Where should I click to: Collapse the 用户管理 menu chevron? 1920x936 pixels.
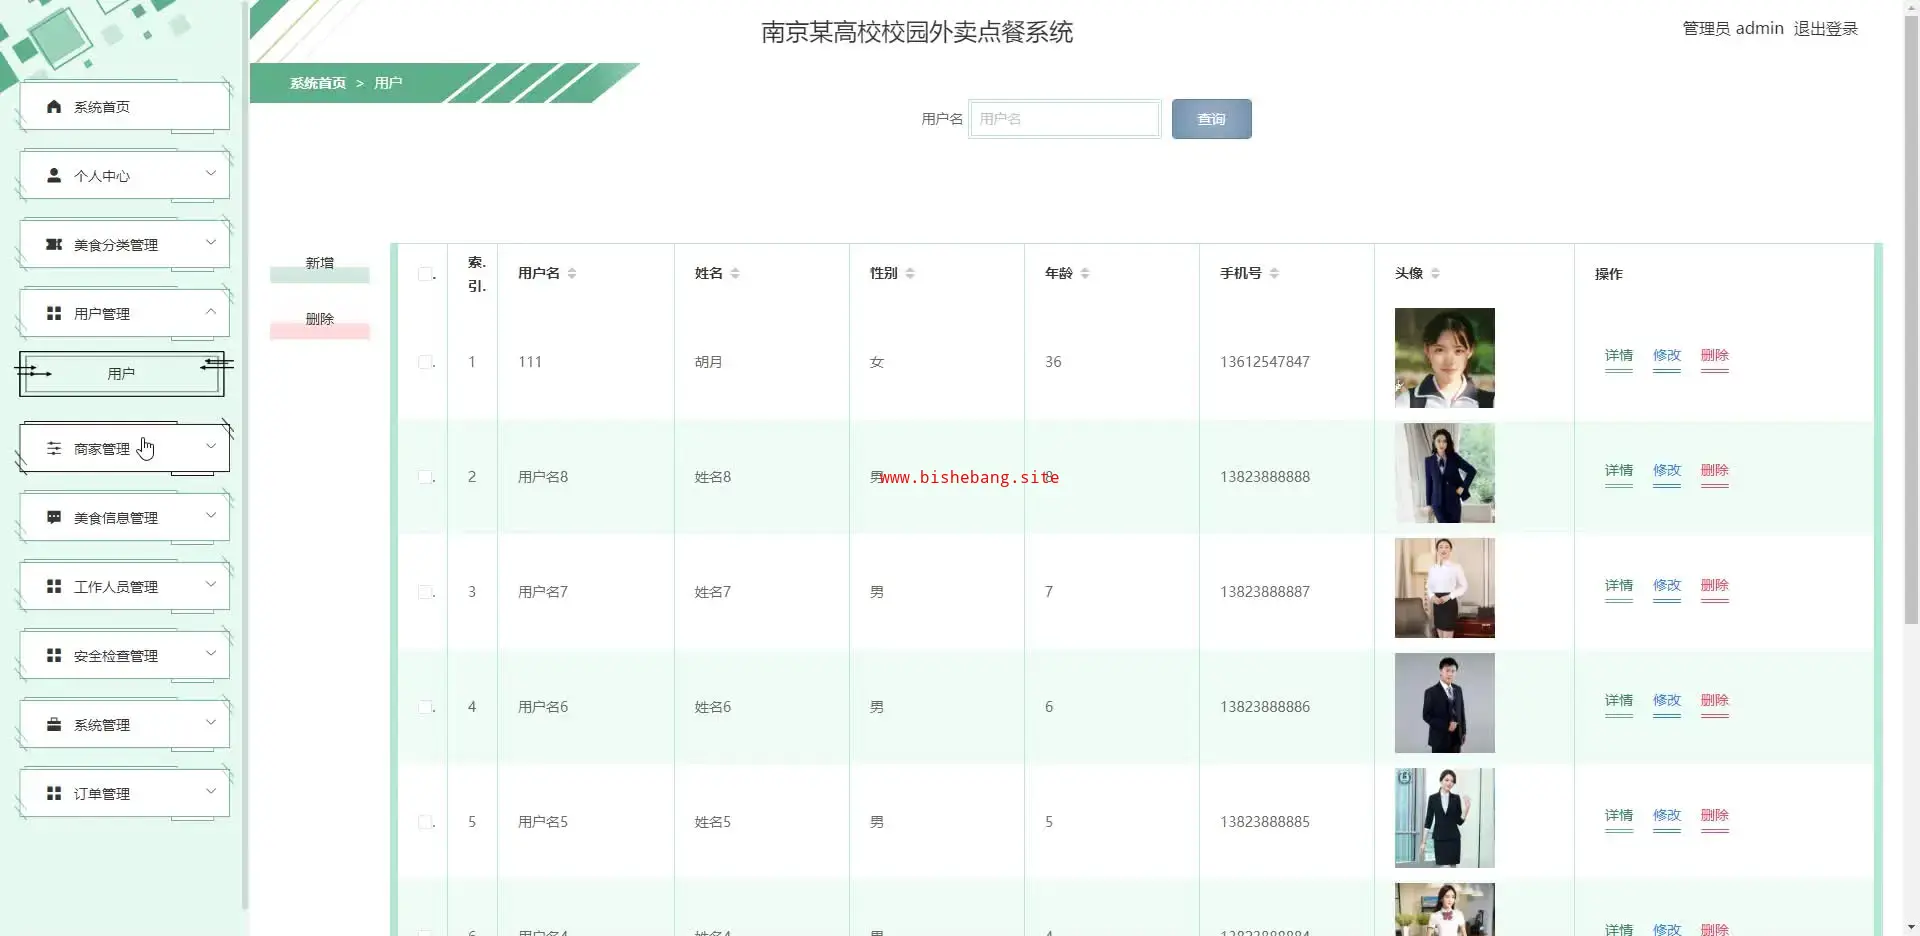(211, 311)
